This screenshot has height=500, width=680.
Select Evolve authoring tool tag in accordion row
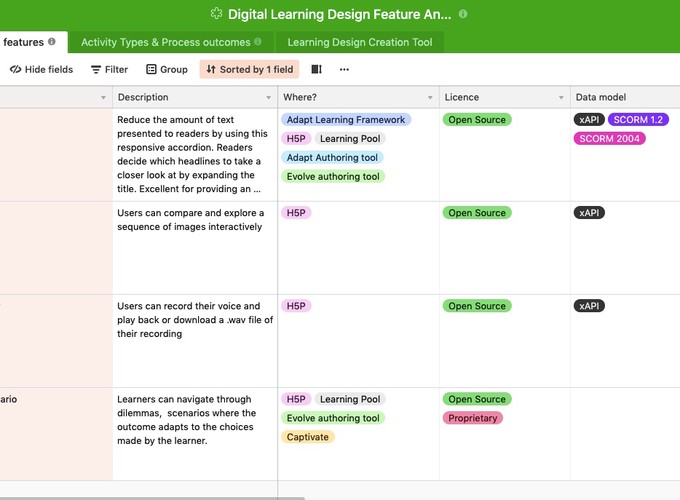pos(333,176)
